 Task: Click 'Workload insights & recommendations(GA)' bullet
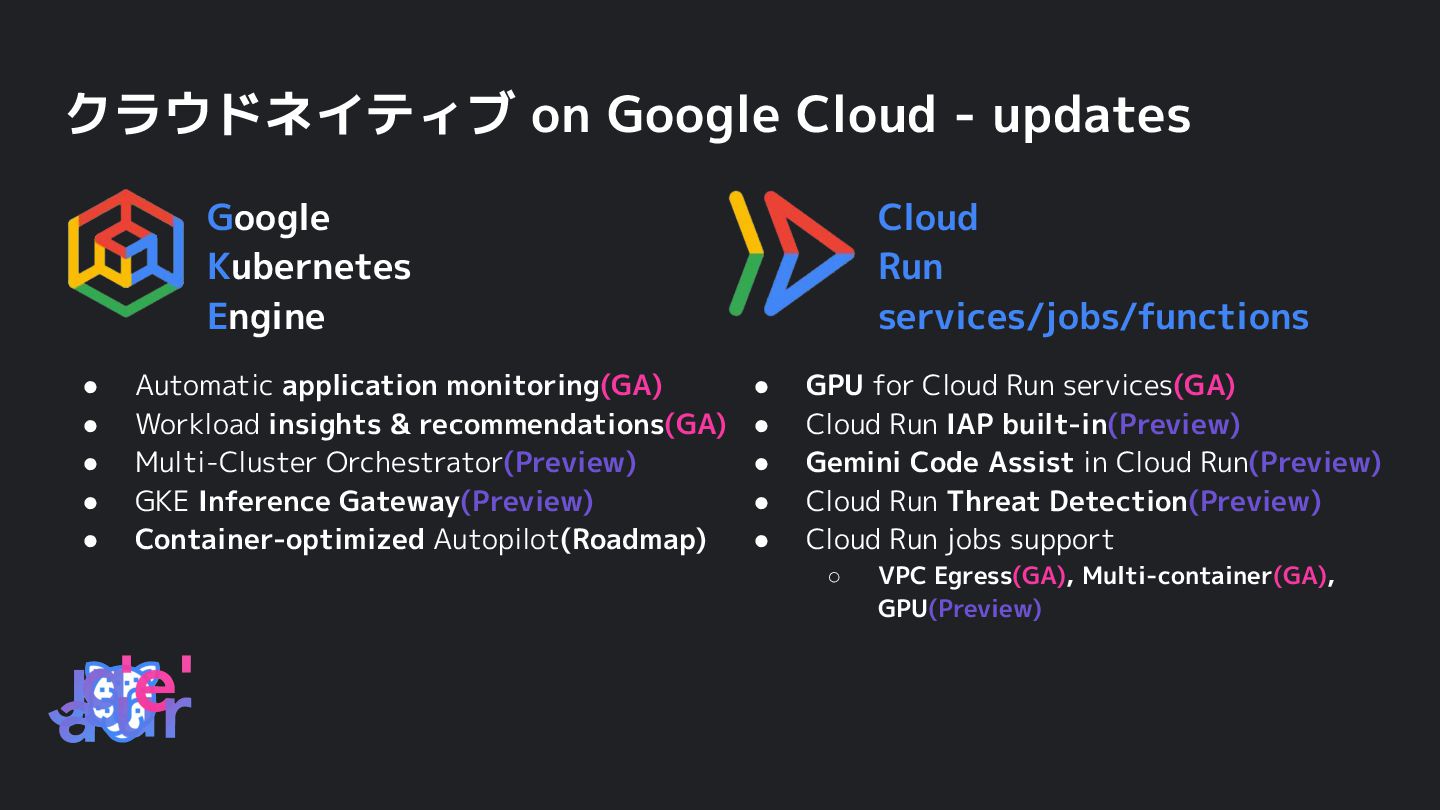(x=431, y=424)
